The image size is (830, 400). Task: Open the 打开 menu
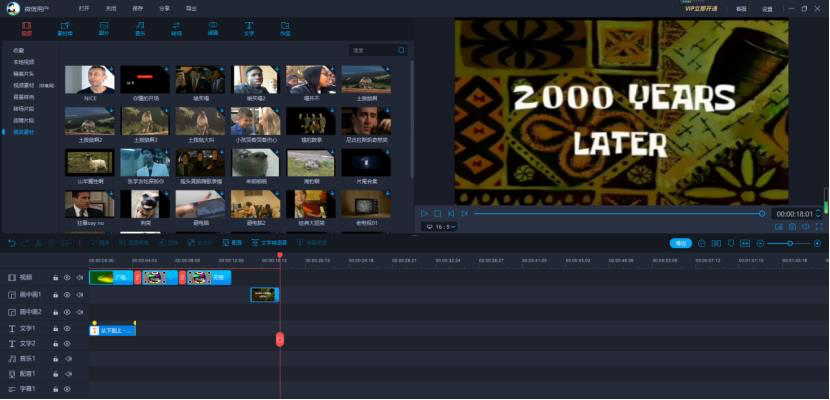point(84,9)
